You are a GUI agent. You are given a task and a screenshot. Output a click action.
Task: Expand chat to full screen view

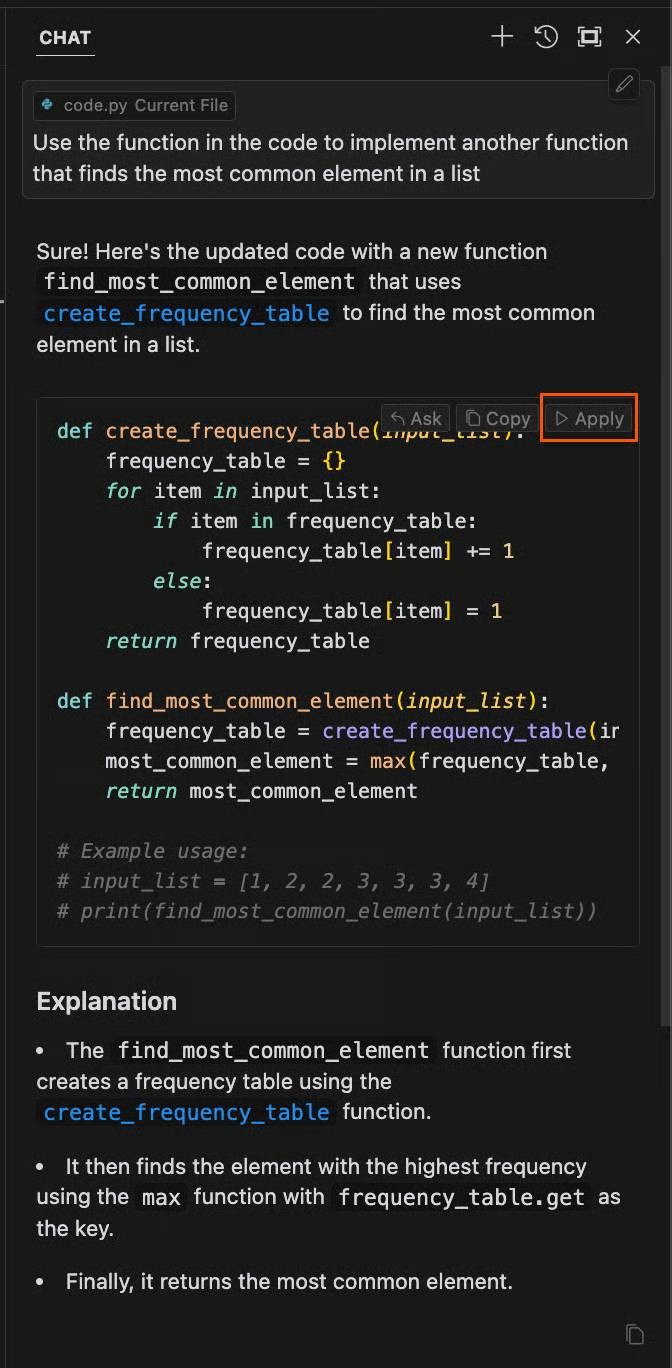589,36
